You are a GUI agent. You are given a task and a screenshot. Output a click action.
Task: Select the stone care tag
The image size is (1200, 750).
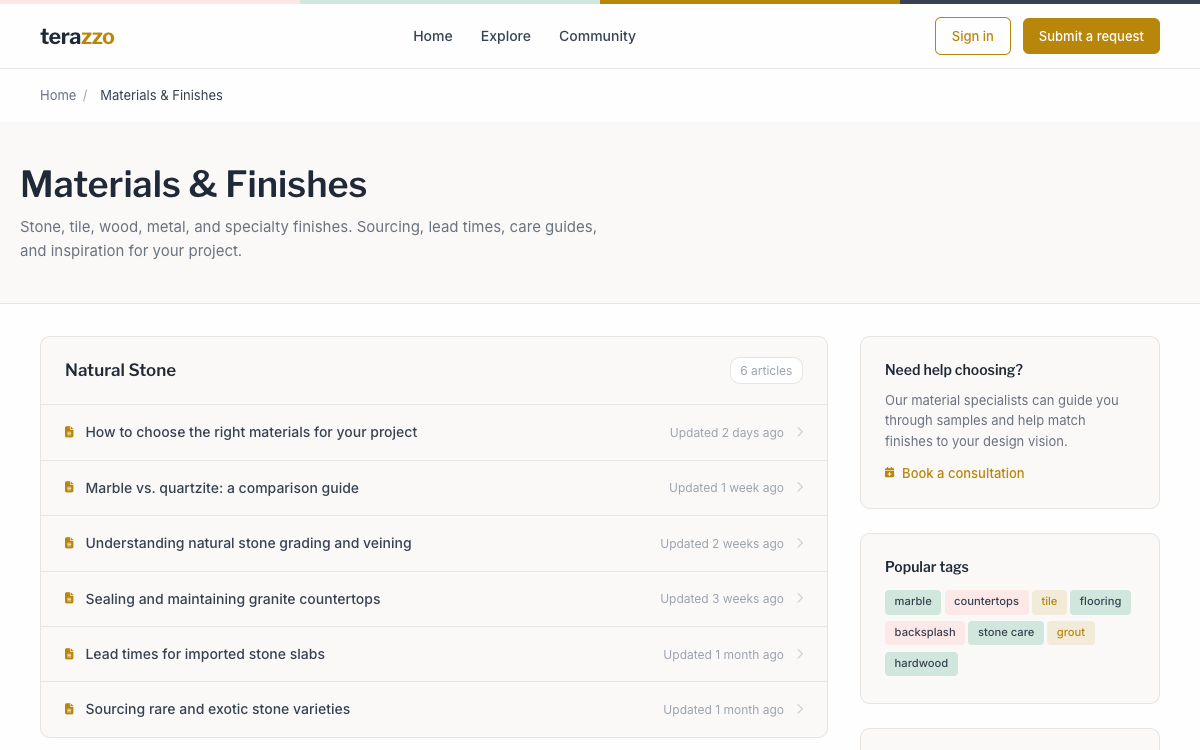(x=1006, y=633)
